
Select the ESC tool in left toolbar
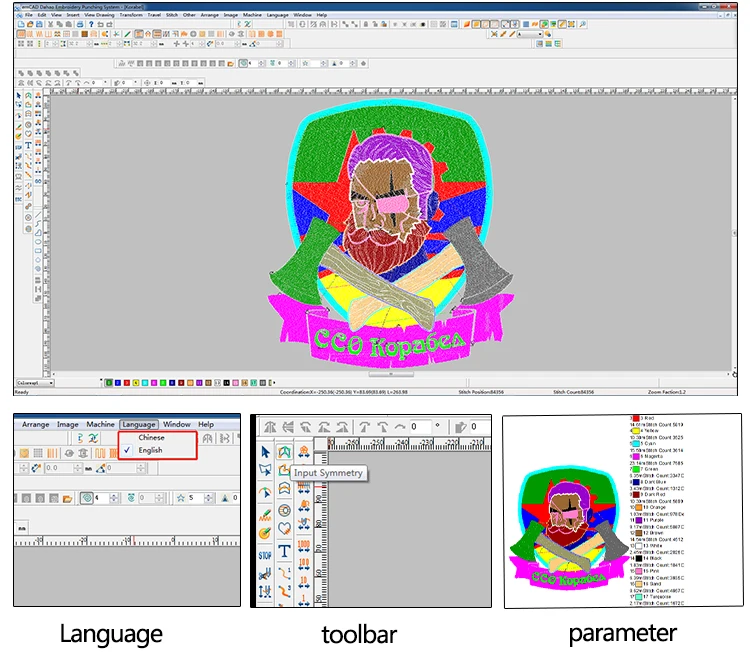pos(19,198)
